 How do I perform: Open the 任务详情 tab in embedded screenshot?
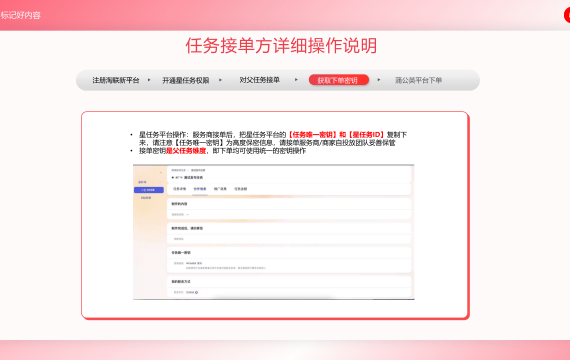(x=180, y=189)
